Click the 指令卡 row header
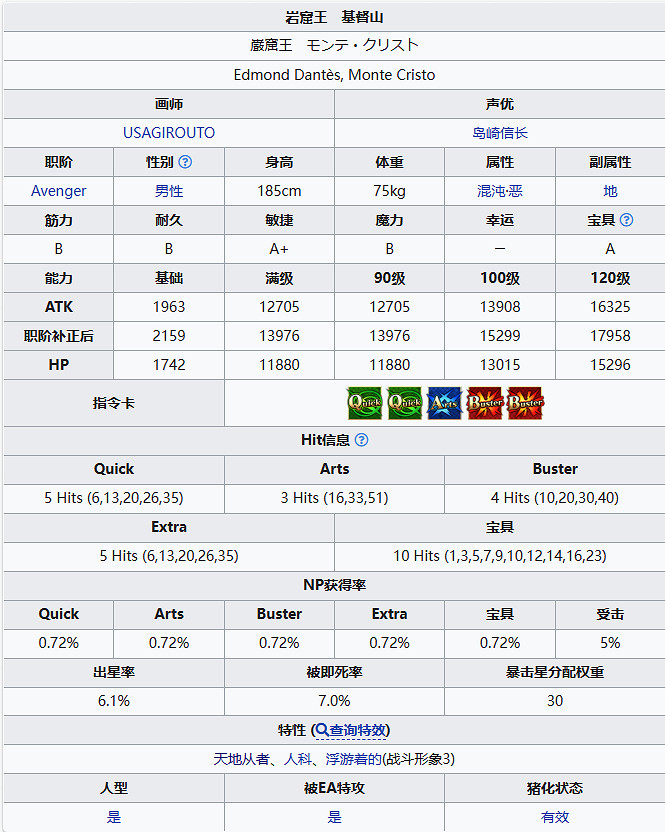The width and height of the screenshot is (665, 832). tap(114, 403)
